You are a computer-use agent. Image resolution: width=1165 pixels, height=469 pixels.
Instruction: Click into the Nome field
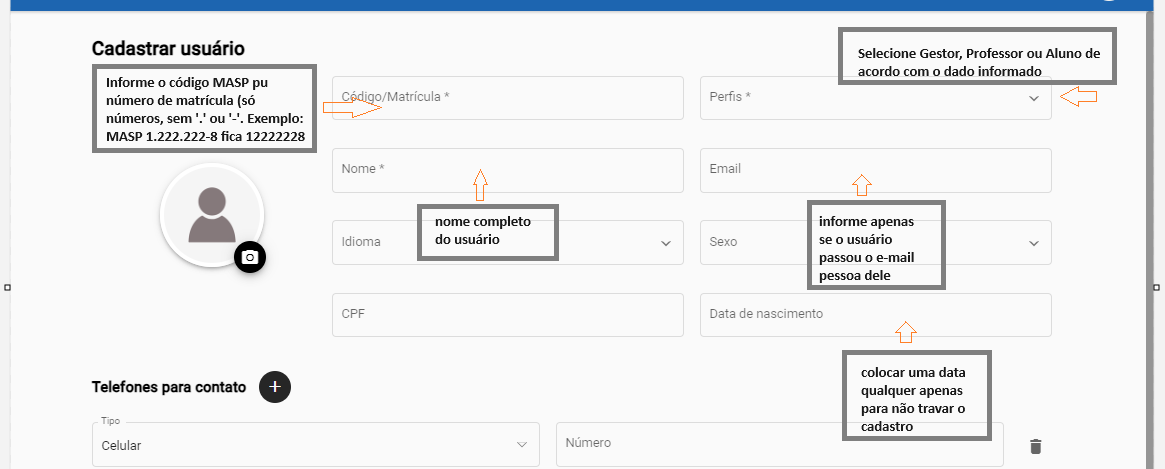click(x=507, y=169)
